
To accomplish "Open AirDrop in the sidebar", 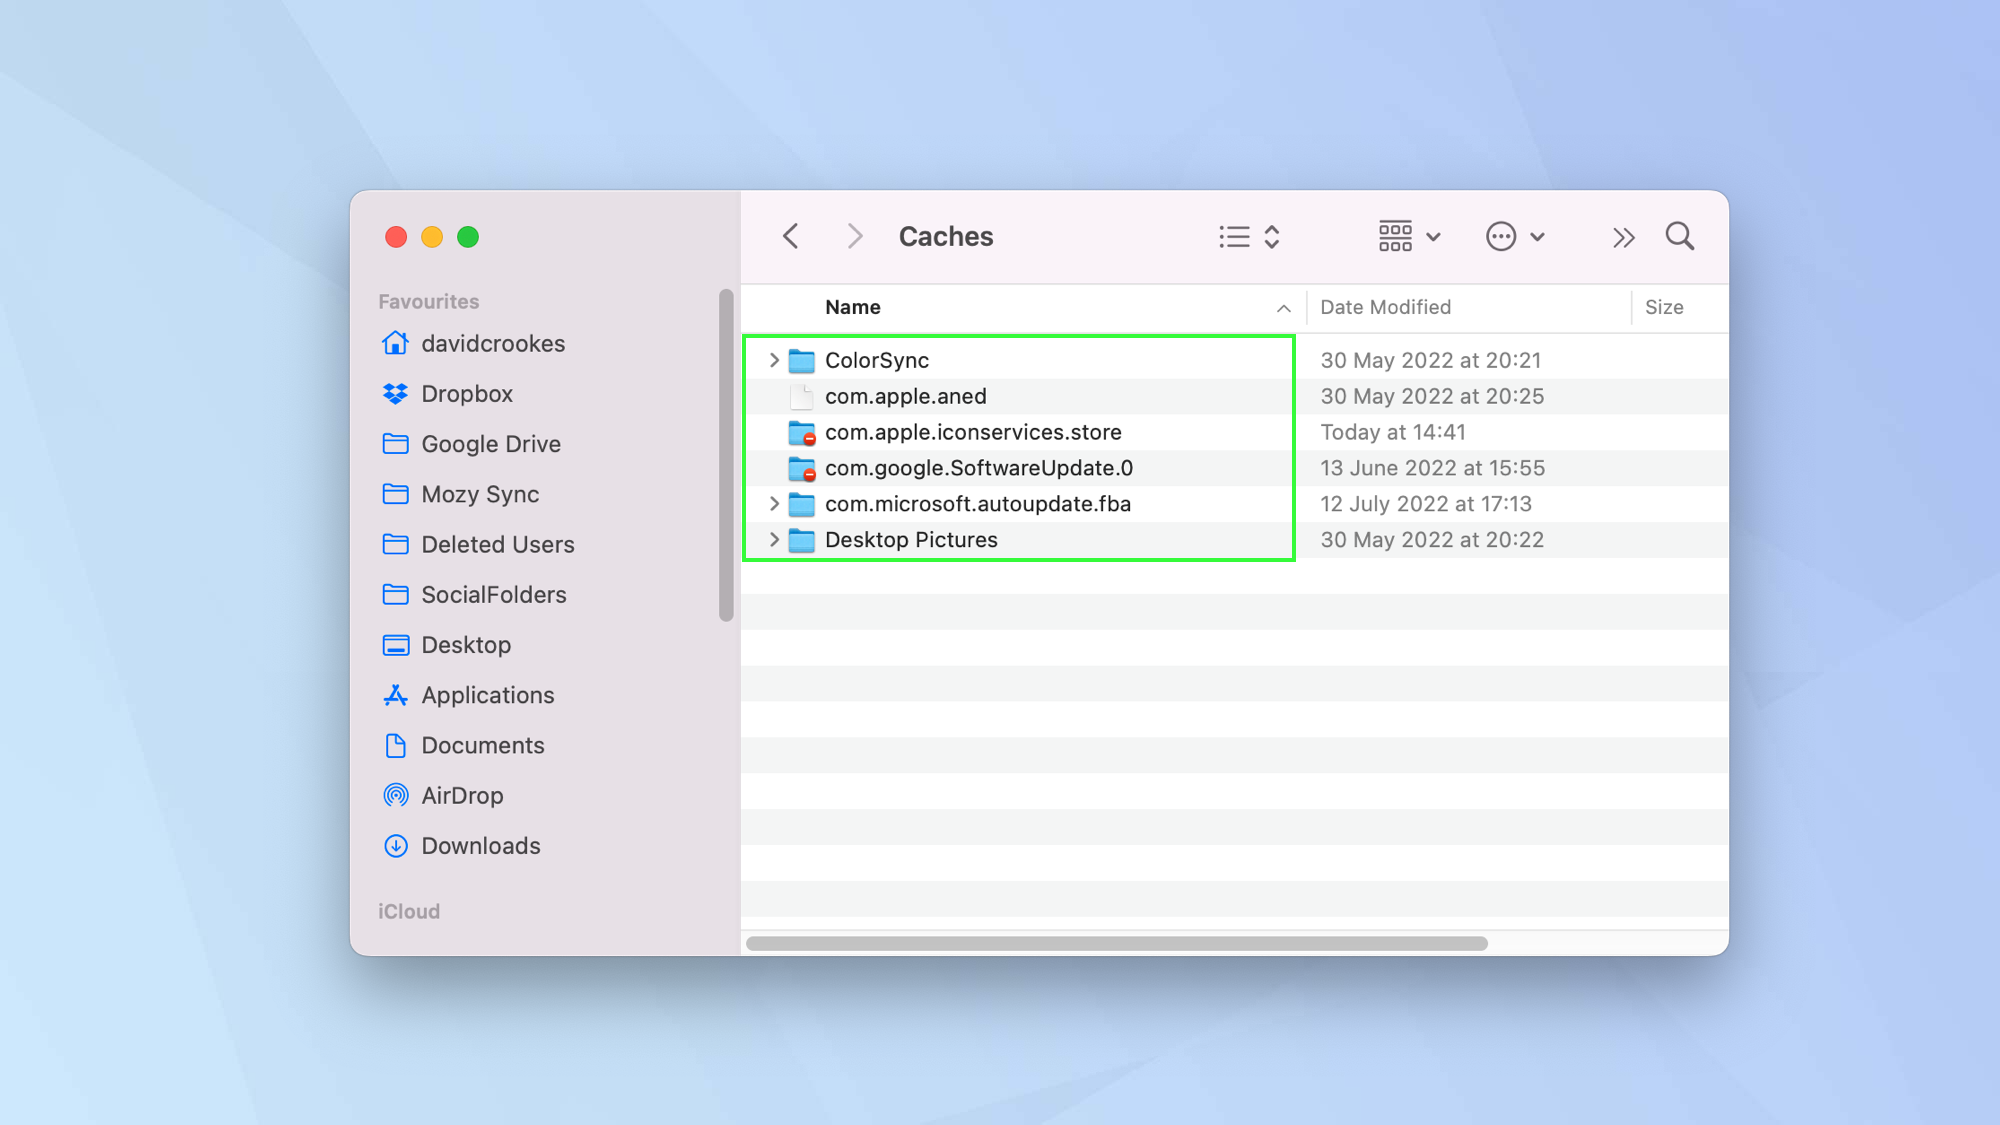I will coord(461,796).
